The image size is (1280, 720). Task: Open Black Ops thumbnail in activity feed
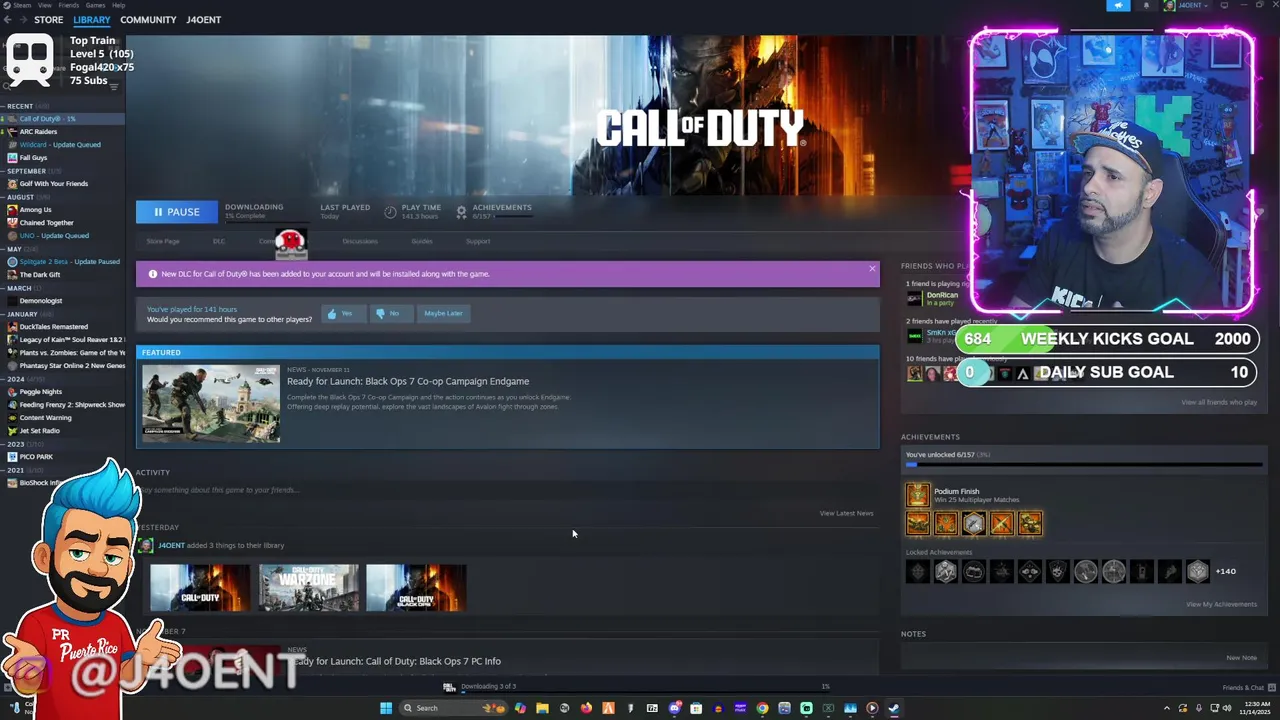pos(416,588)
